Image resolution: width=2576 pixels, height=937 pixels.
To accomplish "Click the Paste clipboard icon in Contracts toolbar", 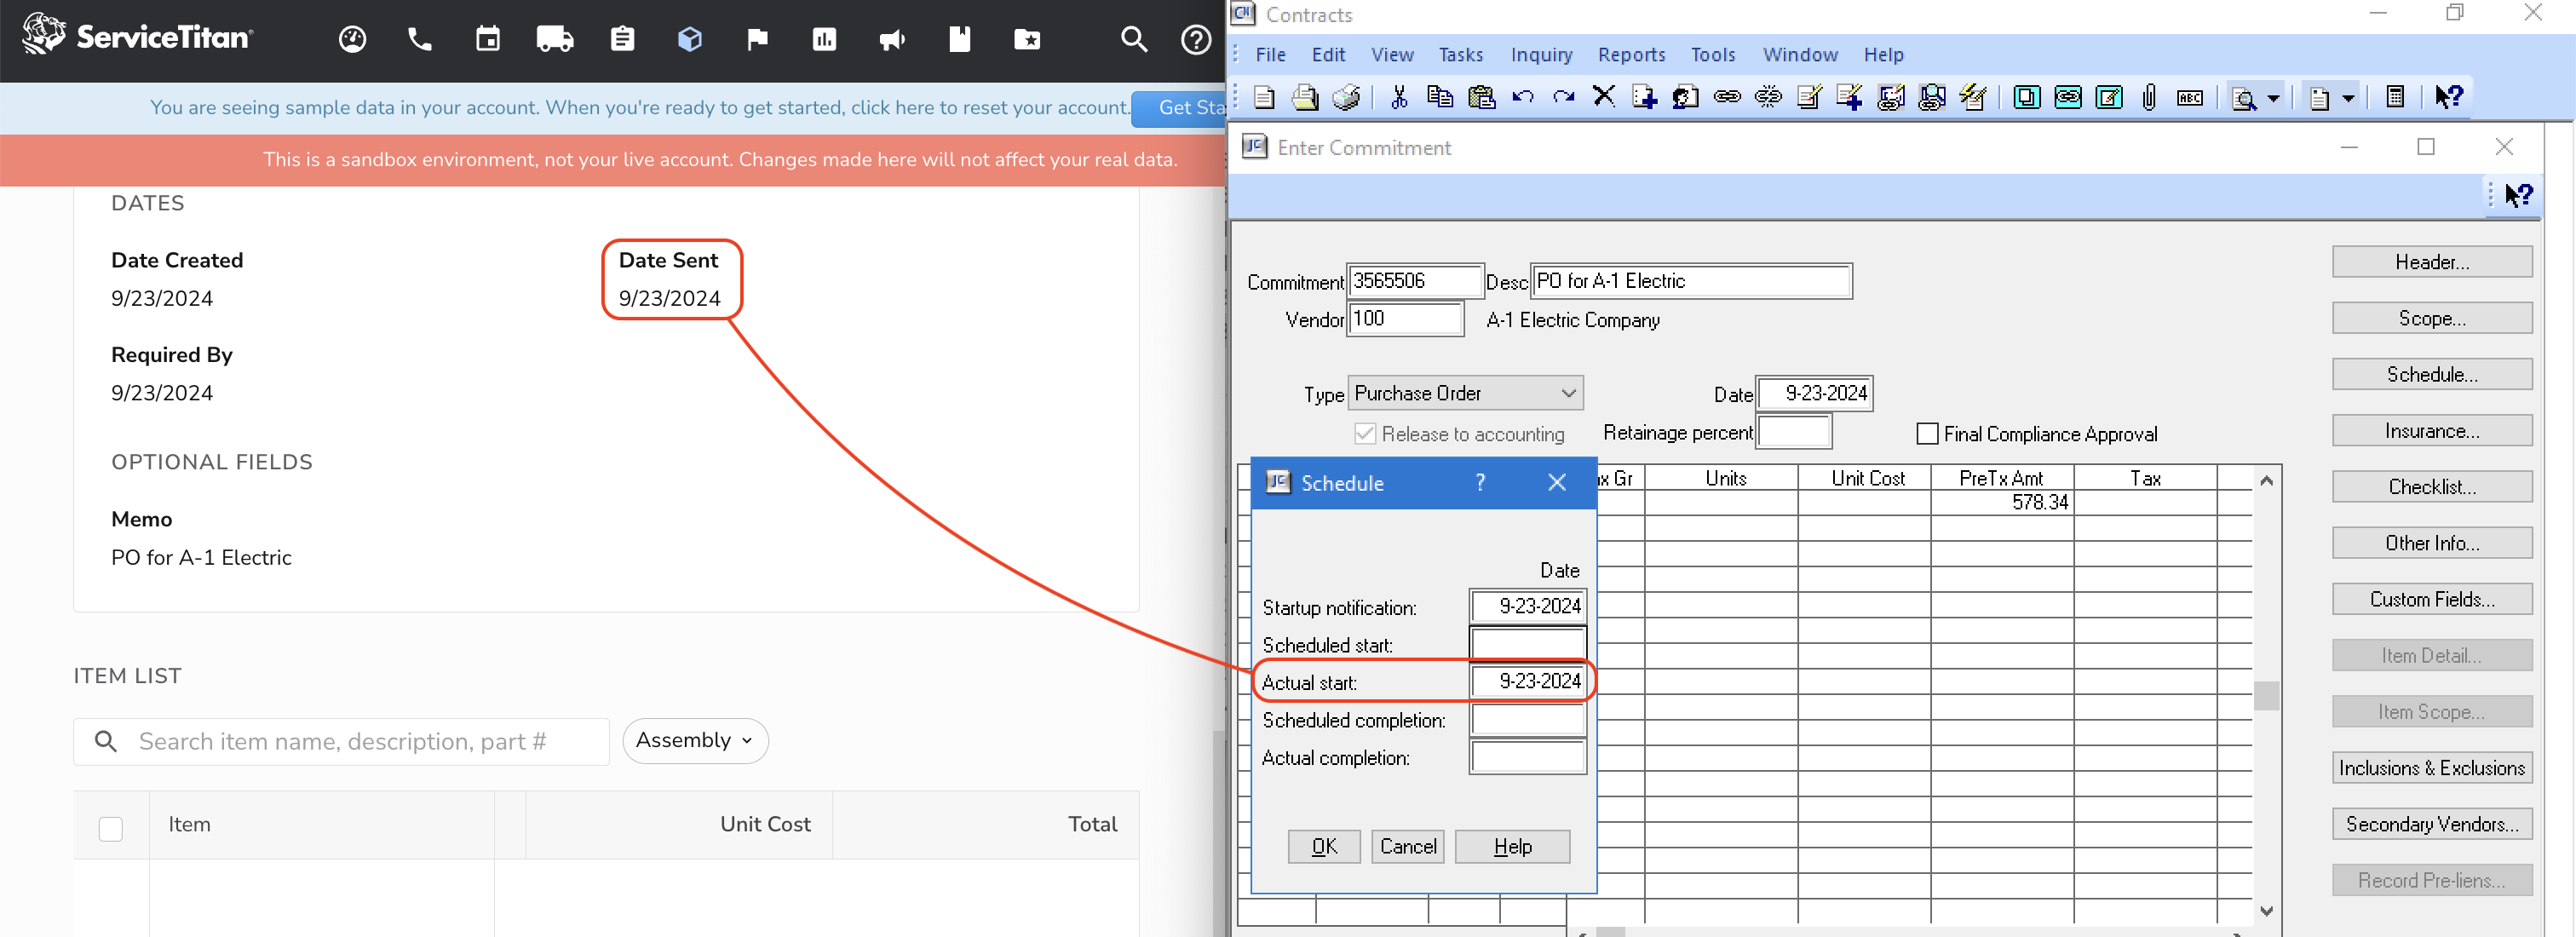I will tap(1481, 97).
